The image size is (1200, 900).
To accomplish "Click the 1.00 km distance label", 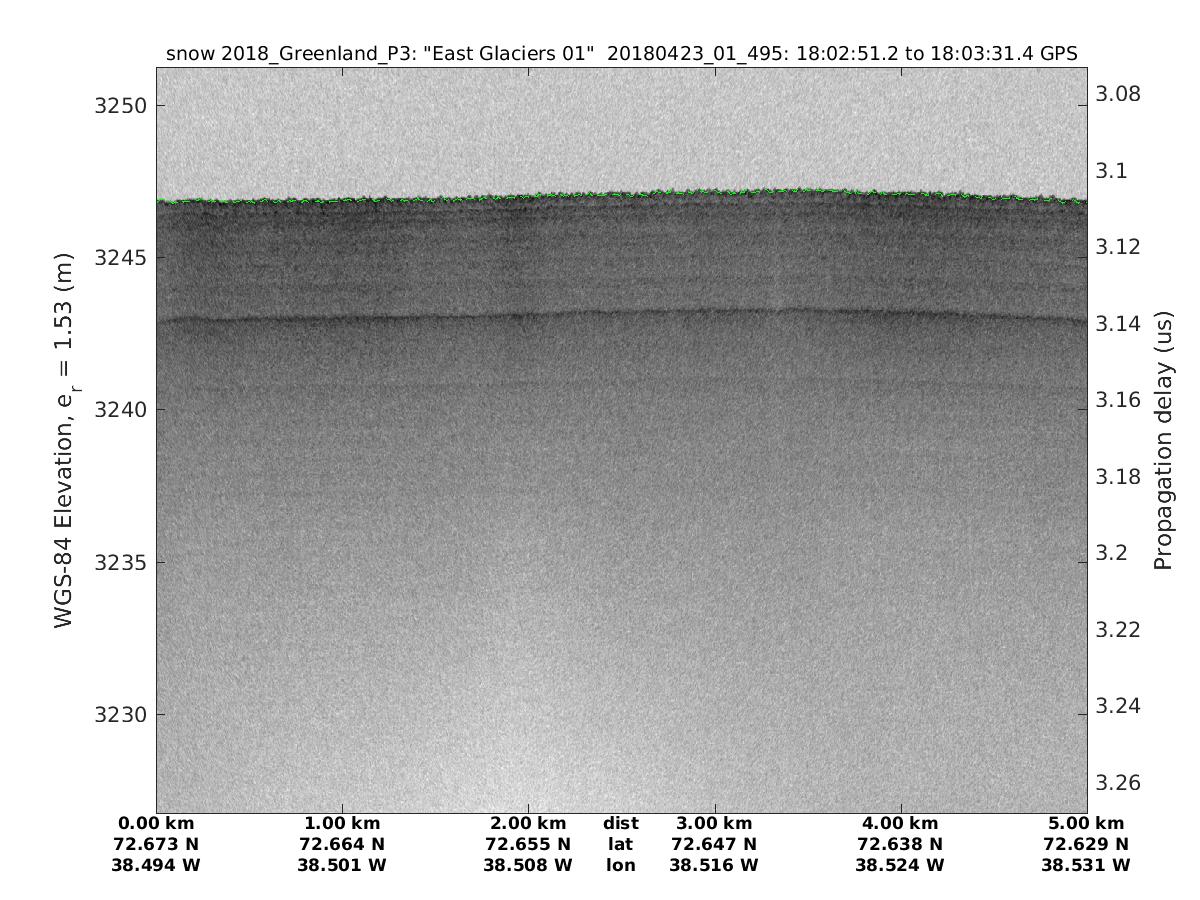I will [342, 824].
